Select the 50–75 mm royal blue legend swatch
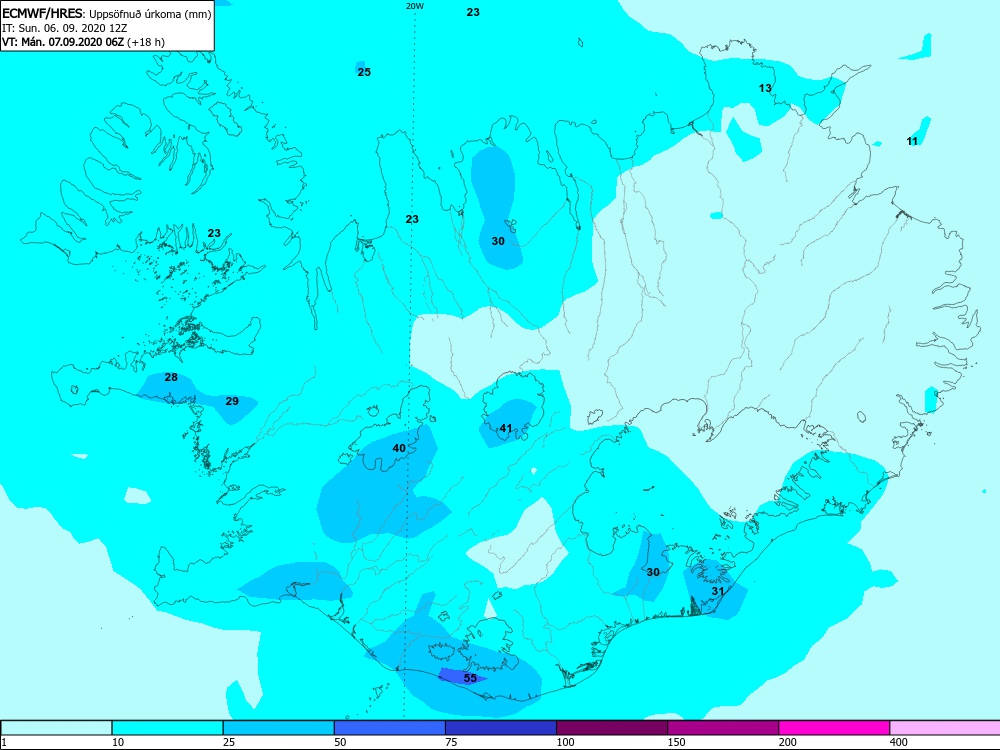Viewport: 1000px width, 750px height. pos(390,728)
